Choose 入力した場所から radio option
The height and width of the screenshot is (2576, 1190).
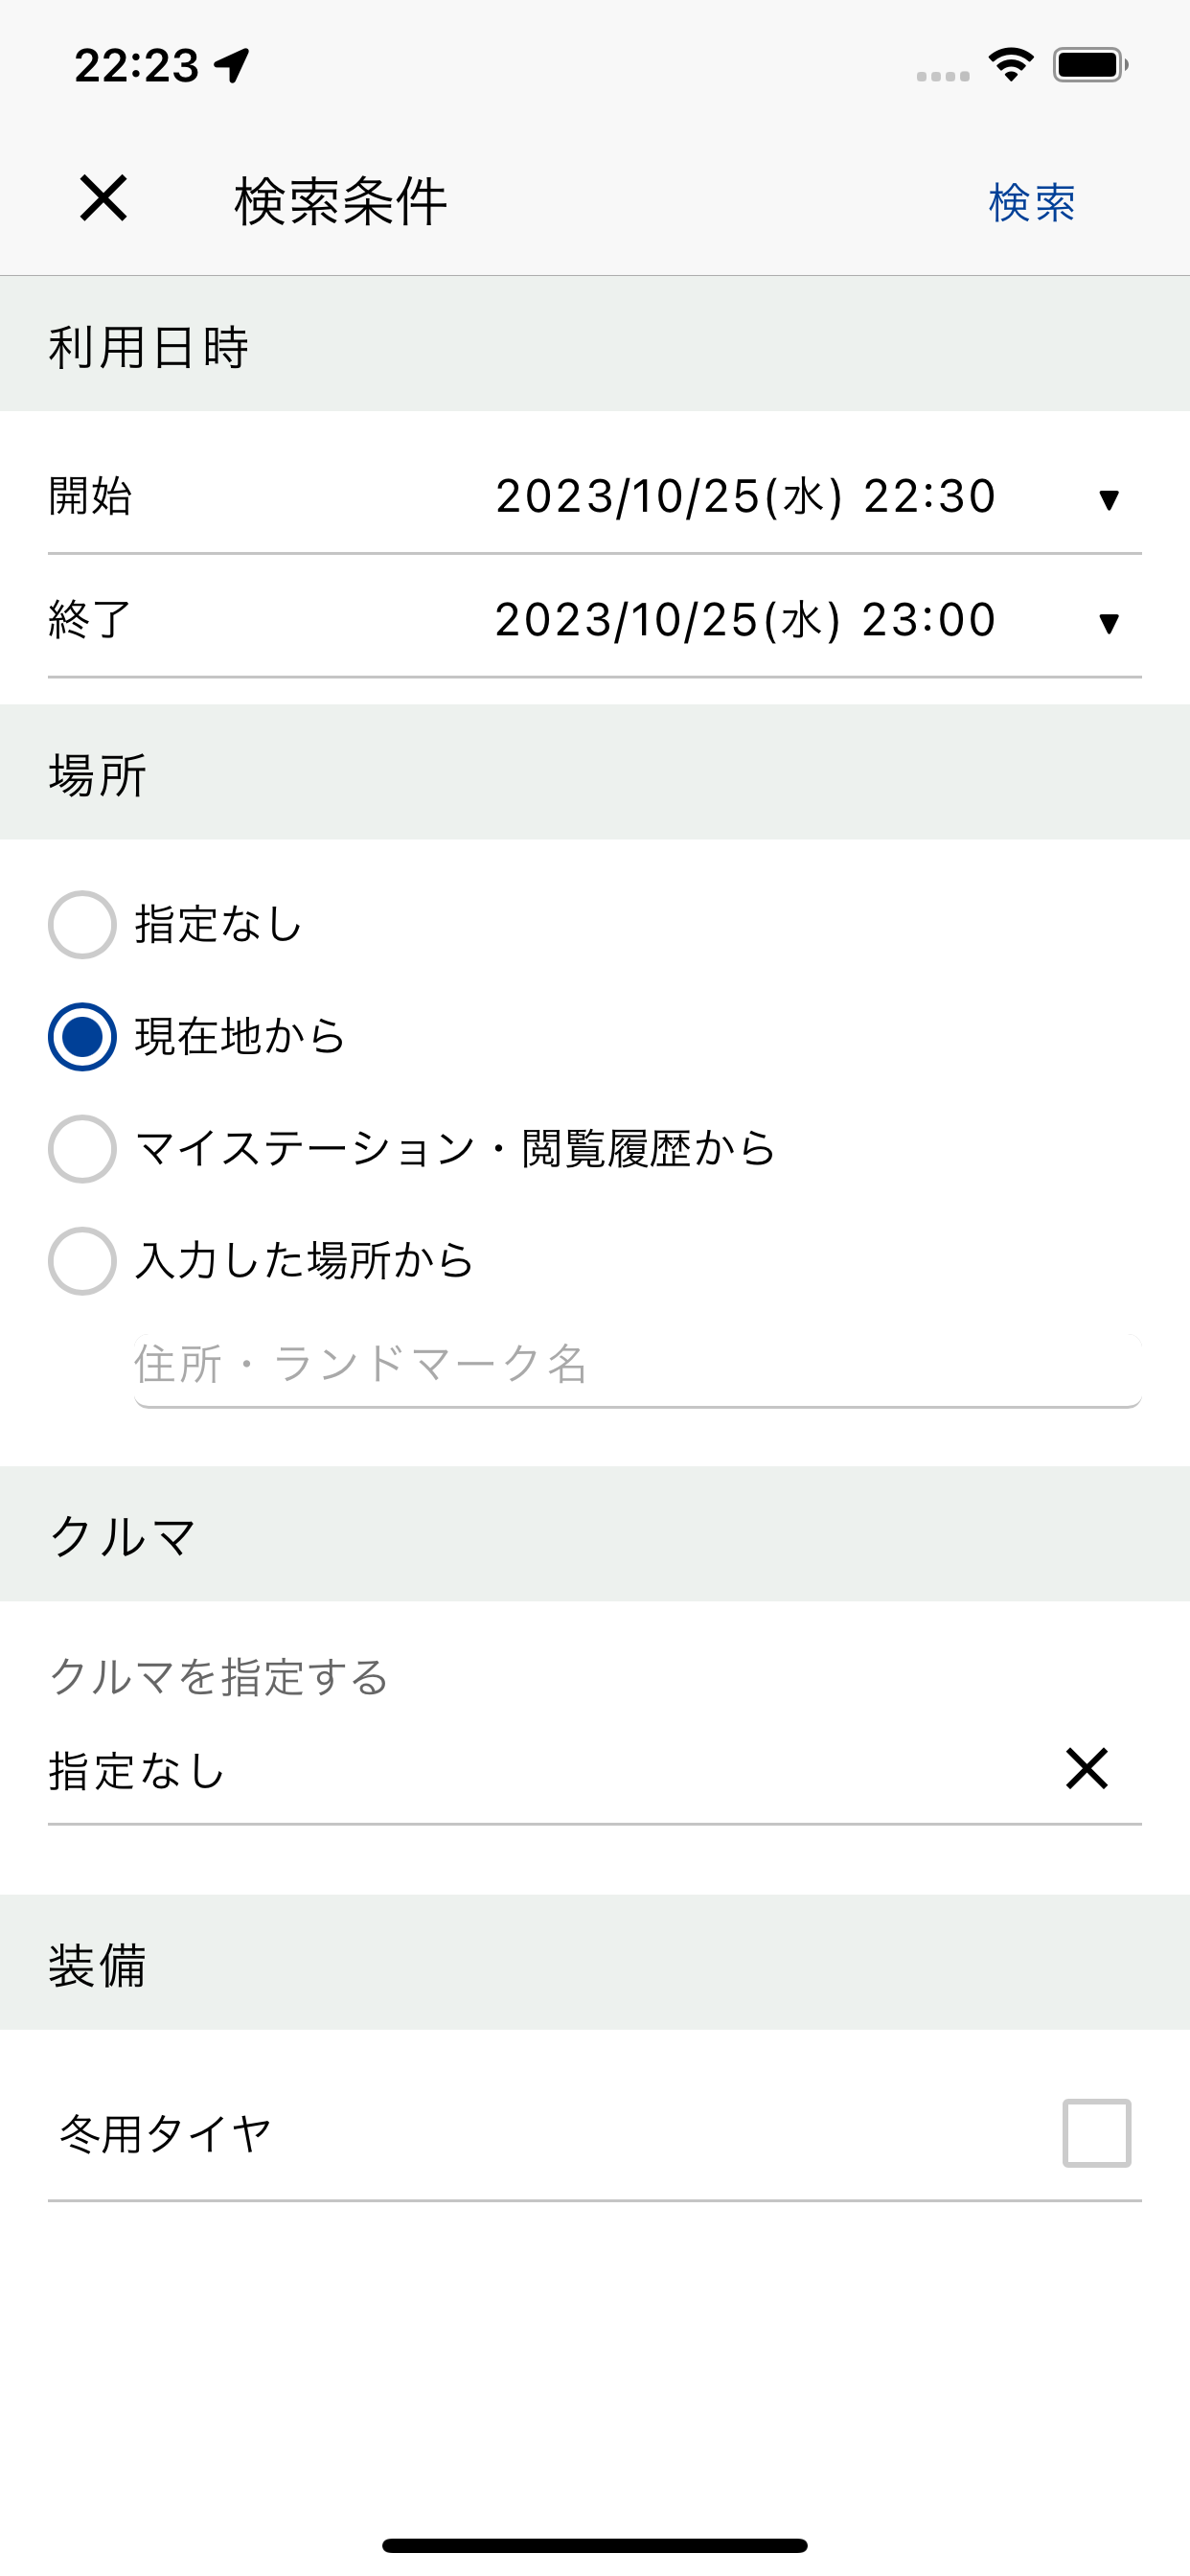(x=82, y=1261)
